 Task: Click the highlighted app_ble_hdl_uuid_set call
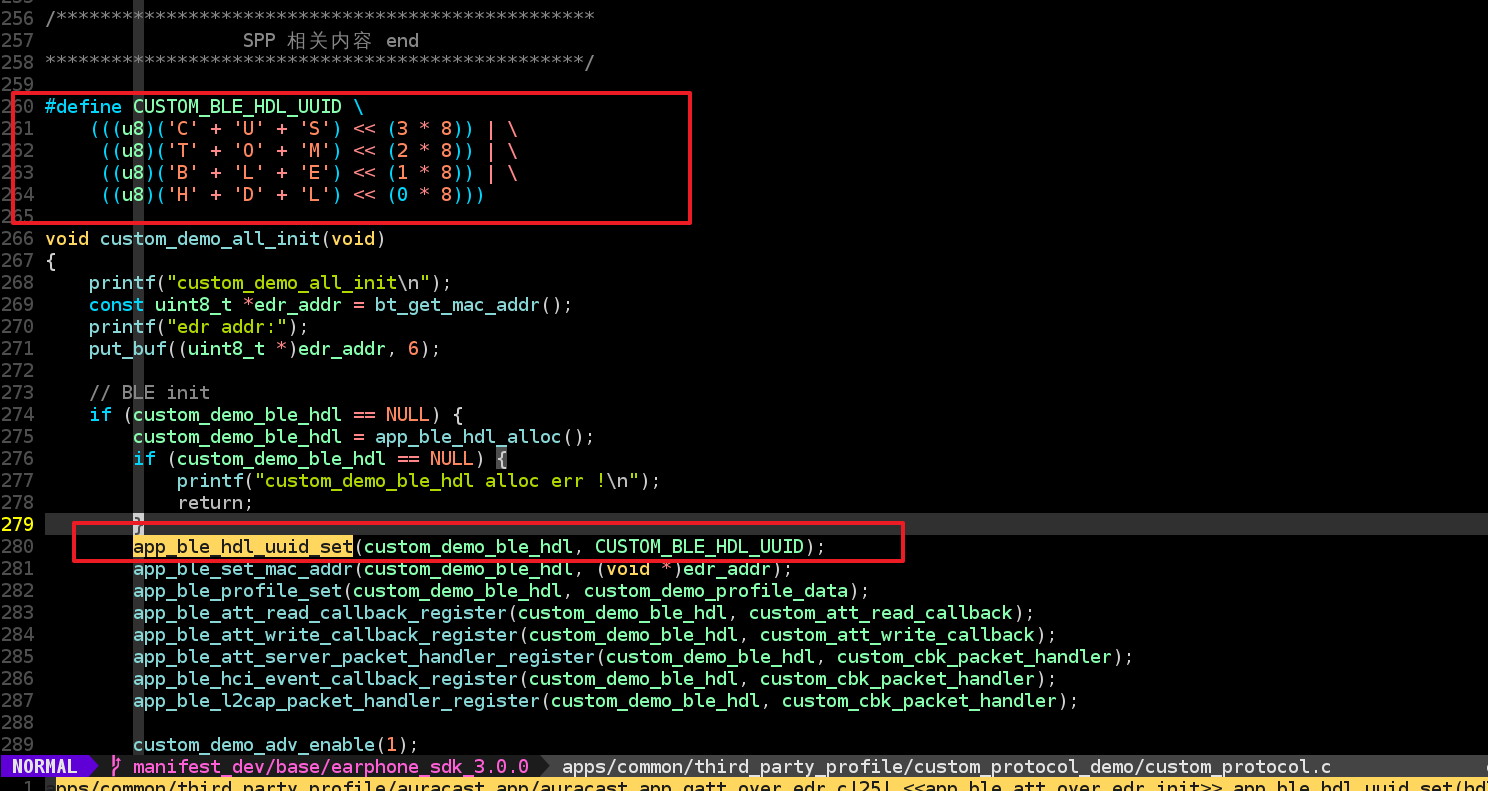point(243,546)
